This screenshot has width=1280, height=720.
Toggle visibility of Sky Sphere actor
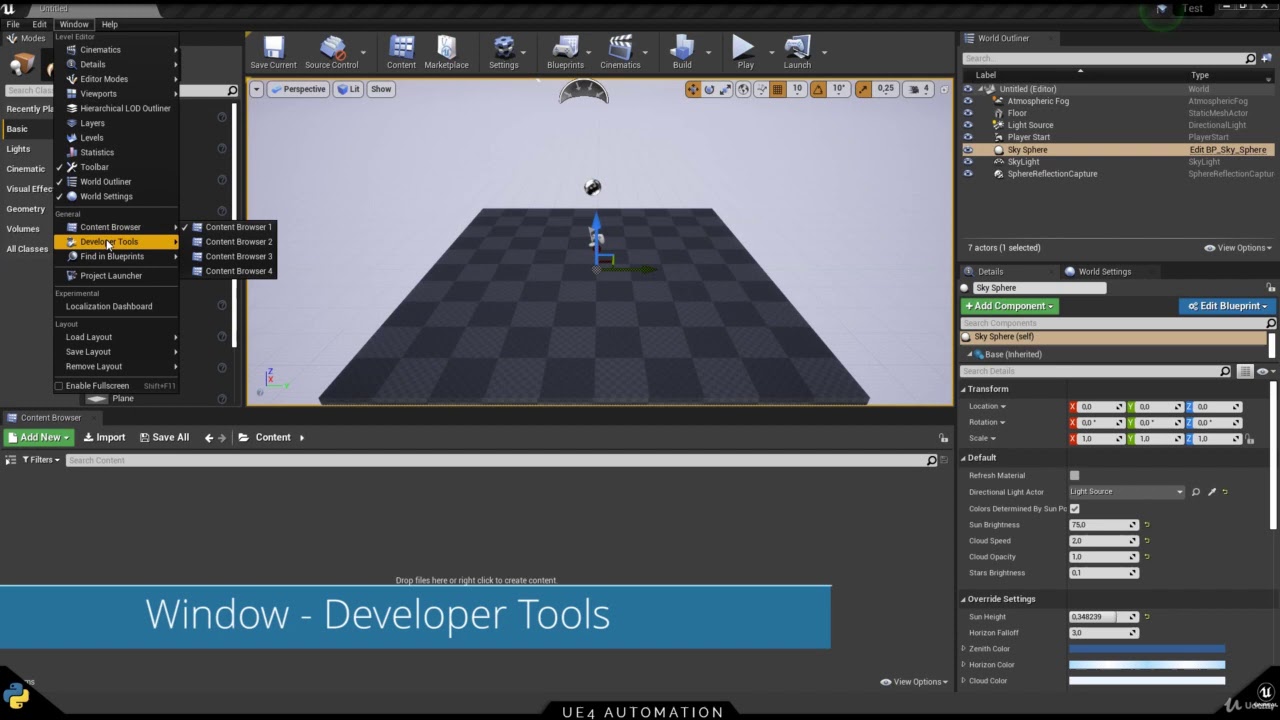967,150
